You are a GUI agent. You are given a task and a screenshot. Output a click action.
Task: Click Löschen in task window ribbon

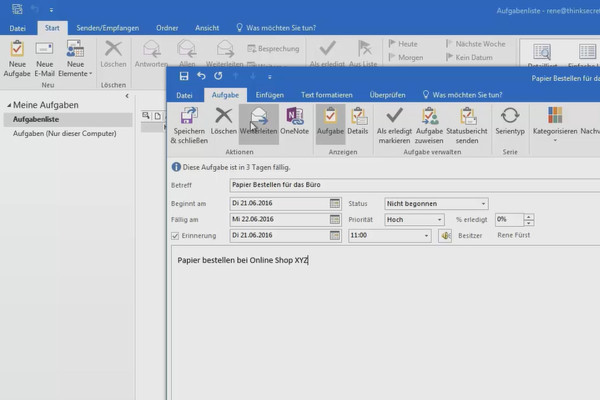(x=224, y=121)
